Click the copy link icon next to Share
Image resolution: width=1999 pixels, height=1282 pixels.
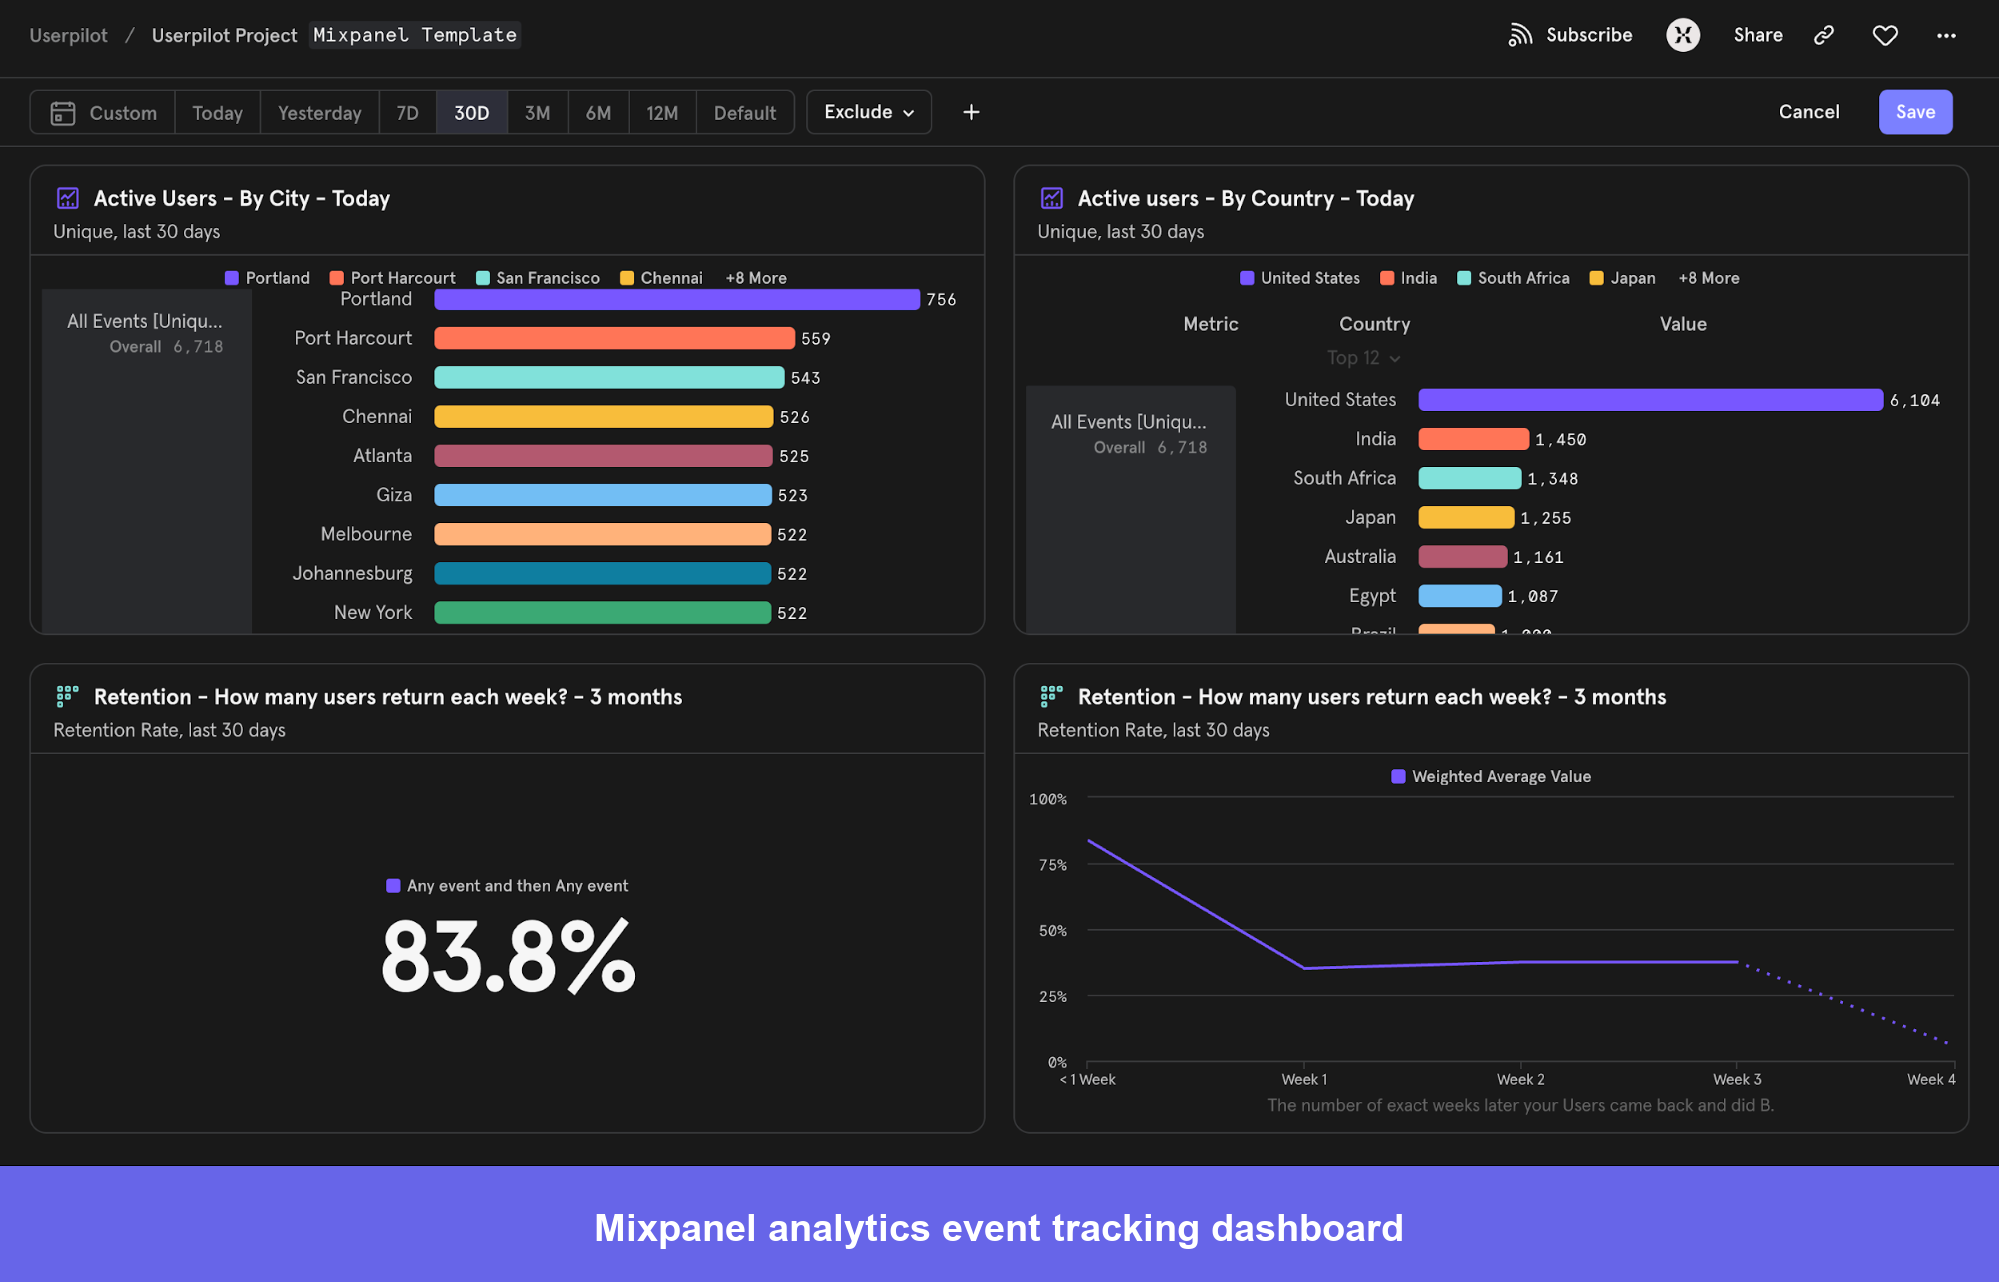point(1823,34)
